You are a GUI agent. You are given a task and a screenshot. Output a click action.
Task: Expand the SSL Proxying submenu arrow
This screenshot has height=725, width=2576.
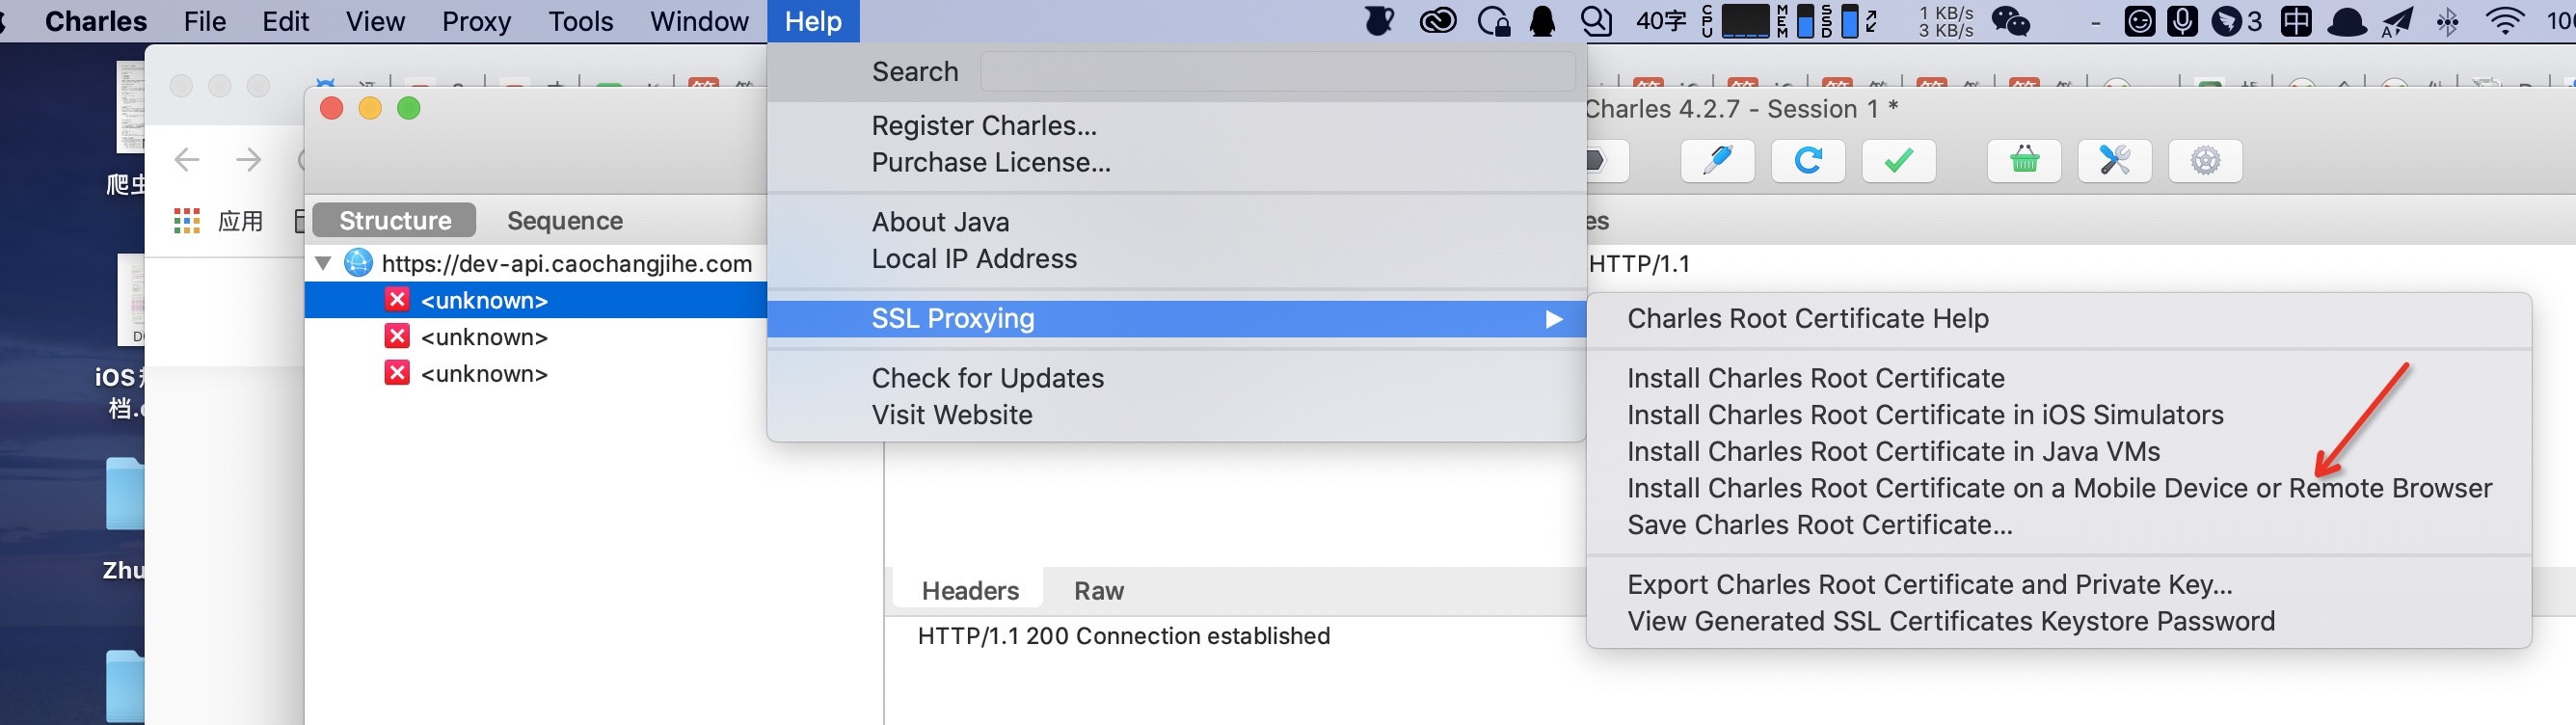coord(1553,319)
